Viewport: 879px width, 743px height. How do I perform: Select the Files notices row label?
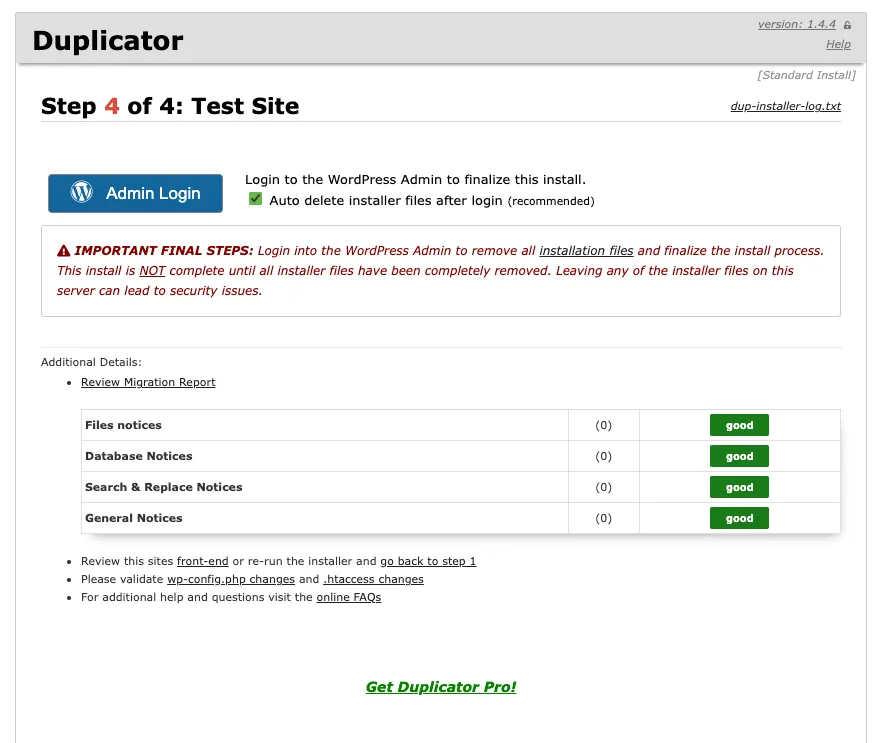click(x=123, y=425)
